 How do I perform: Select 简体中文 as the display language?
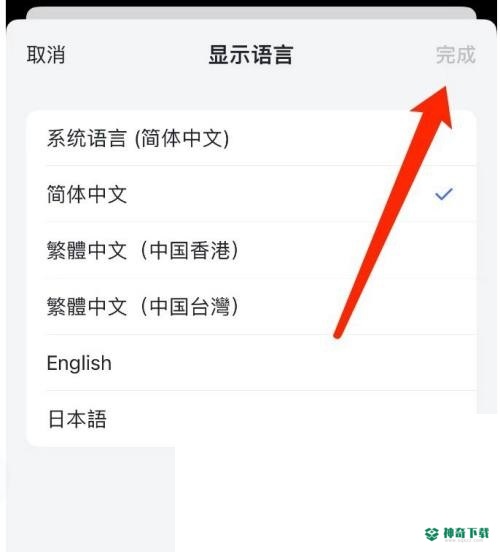point(251,194)
